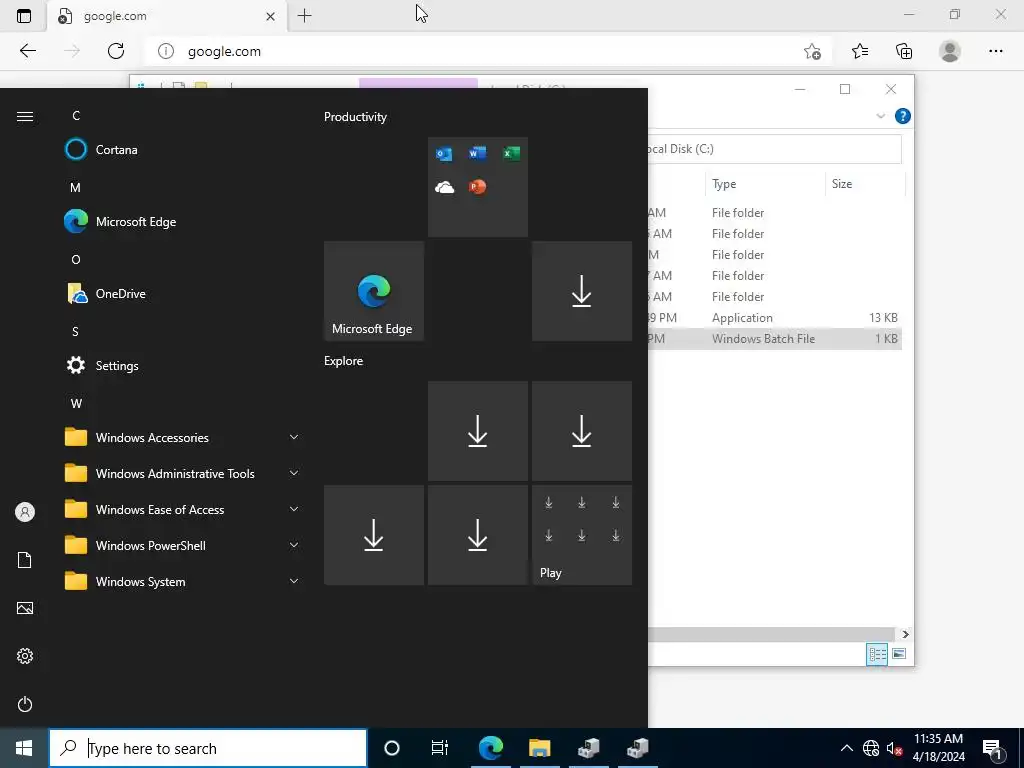Select the google.com browser tab
Image resolution: width=1024 pixels, height=768 pixels.
click(167, 16)
